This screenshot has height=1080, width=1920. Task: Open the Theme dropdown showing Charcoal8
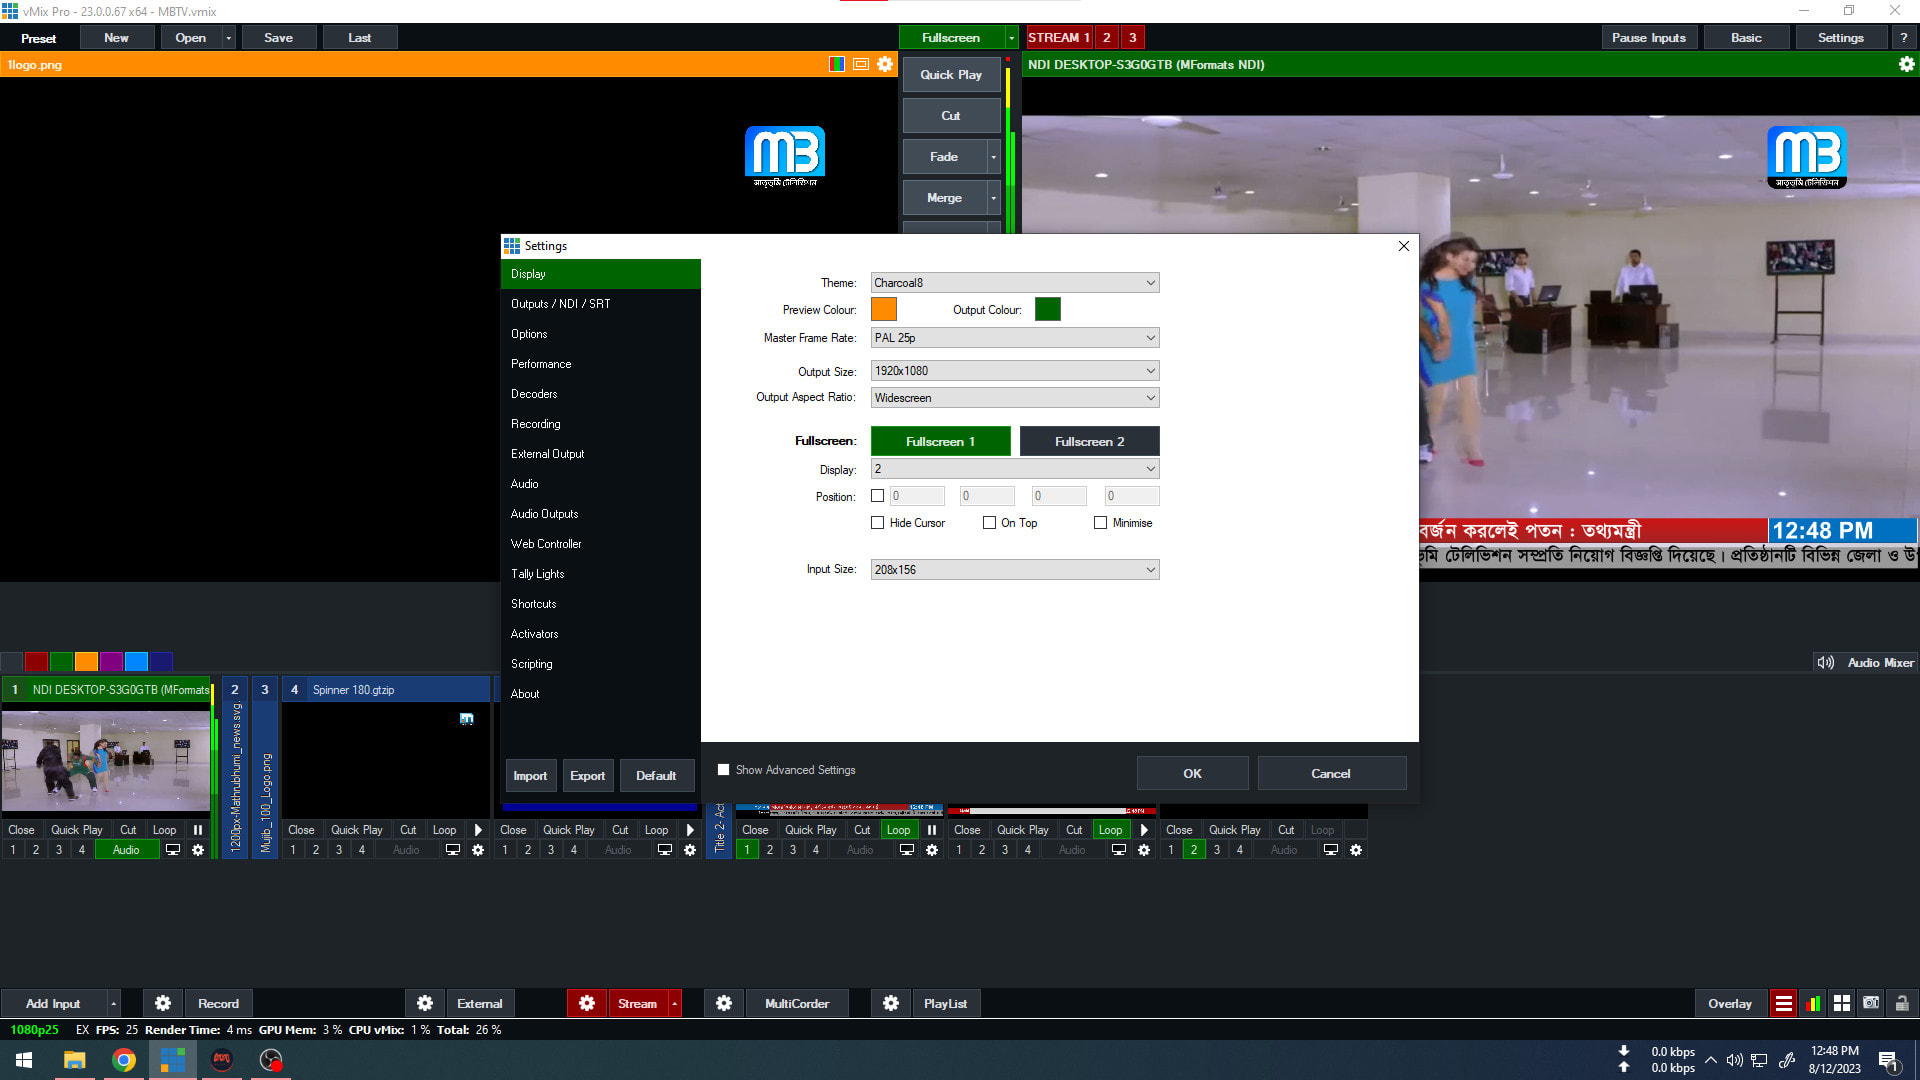pos(1014,282)
